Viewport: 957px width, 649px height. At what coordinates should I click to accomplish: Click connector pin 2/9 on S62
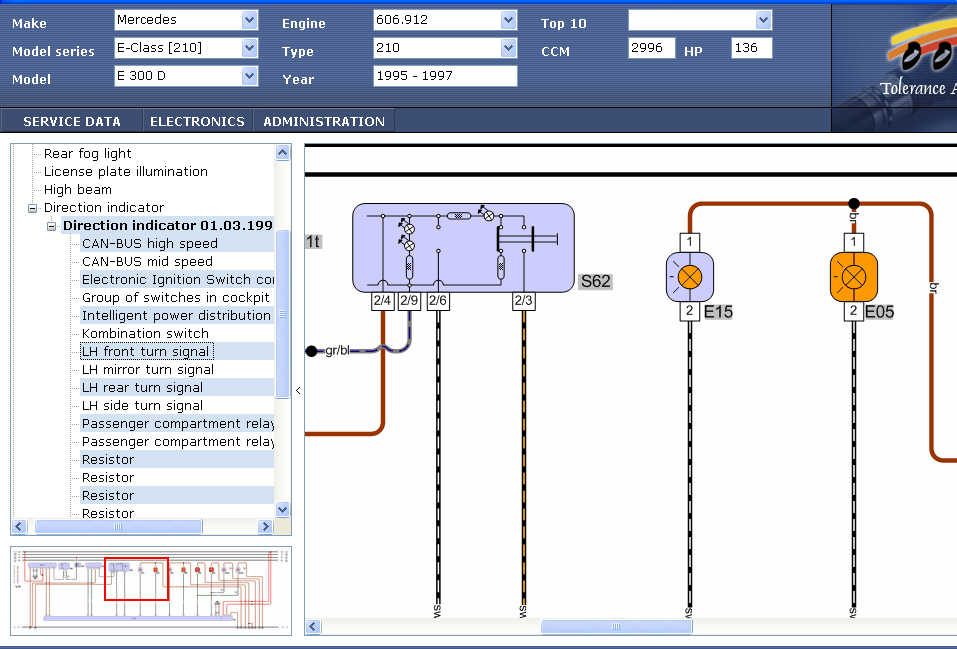click(409, 301)
